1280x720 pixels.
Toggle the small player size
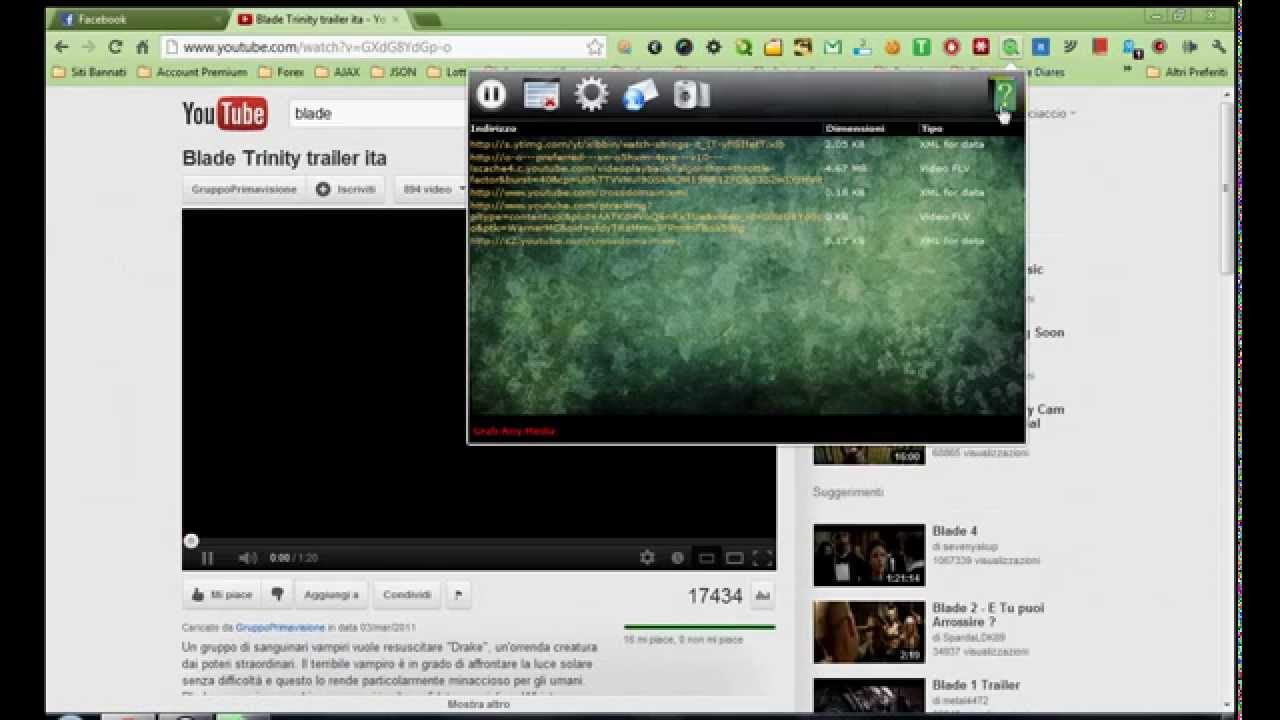pyautogui.click(x=706, y=558)
